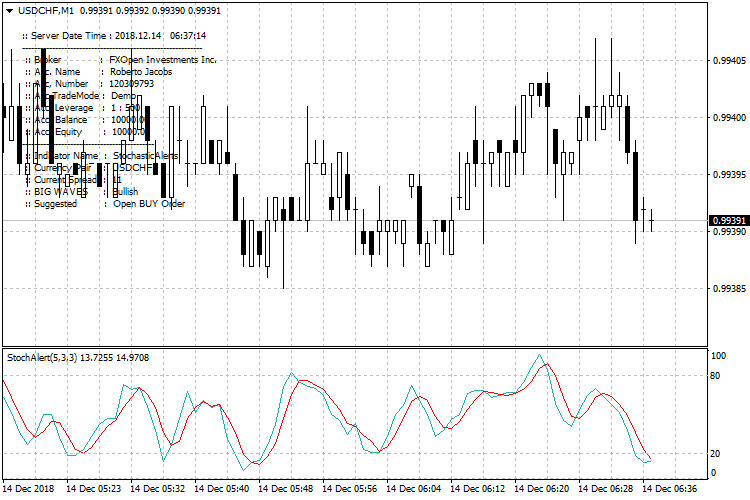Screen dimensions: 750x500
Task: Click the 0.99385 price axis label
Action: pos(728,289)
